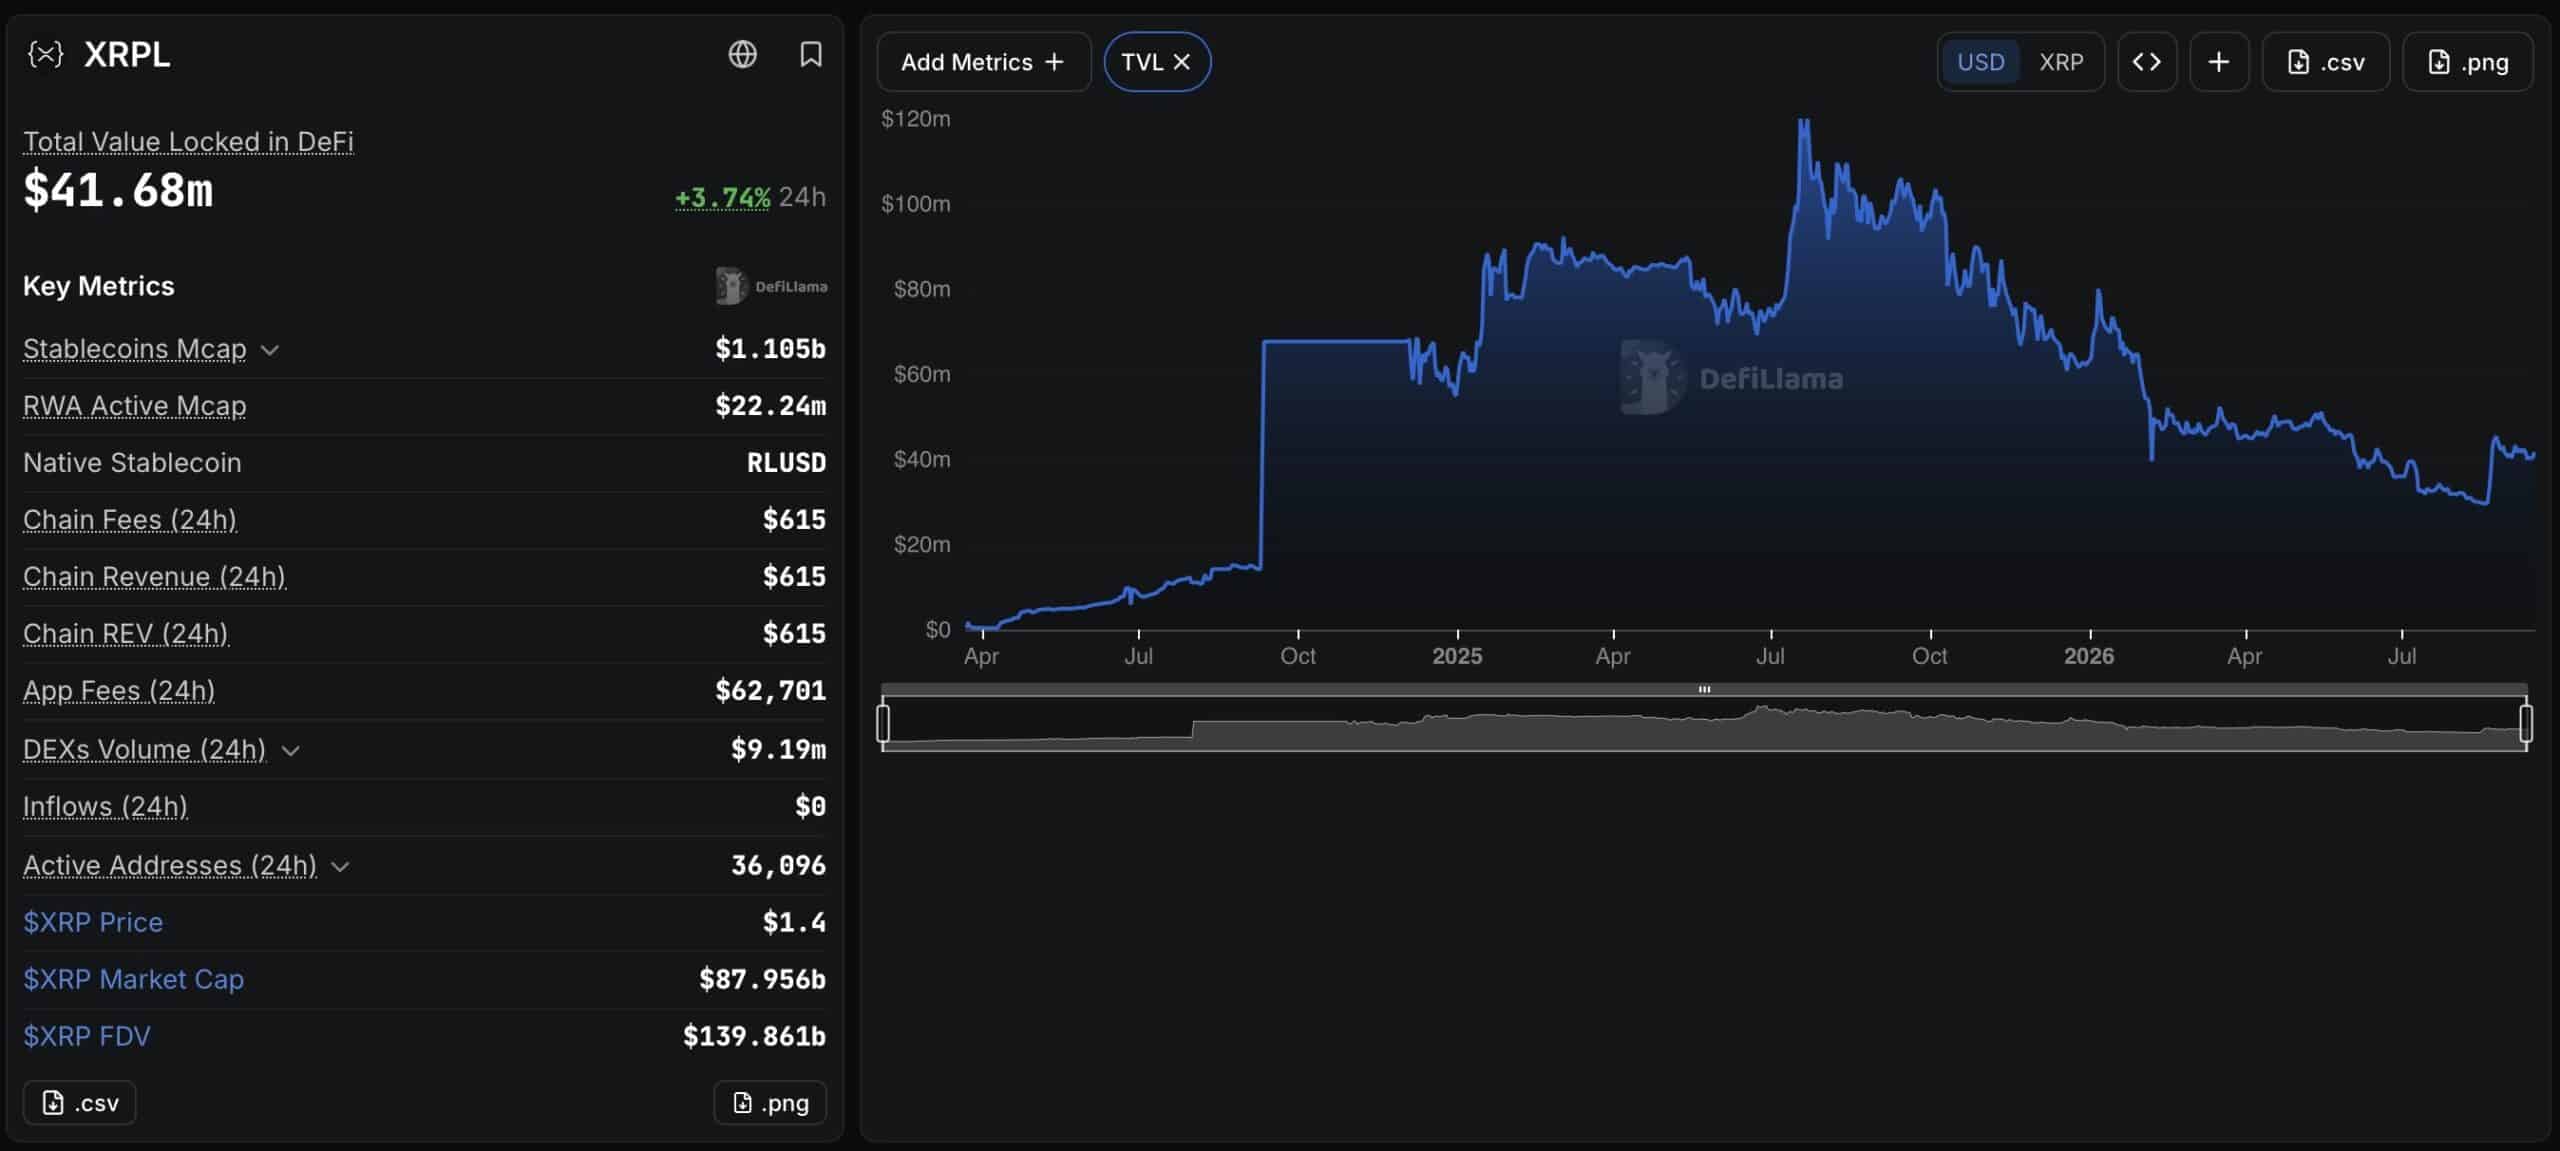The image size is (2560, 1151).
Task: Open the $XRP Market Cap link
Action: (x=133, y=979)
